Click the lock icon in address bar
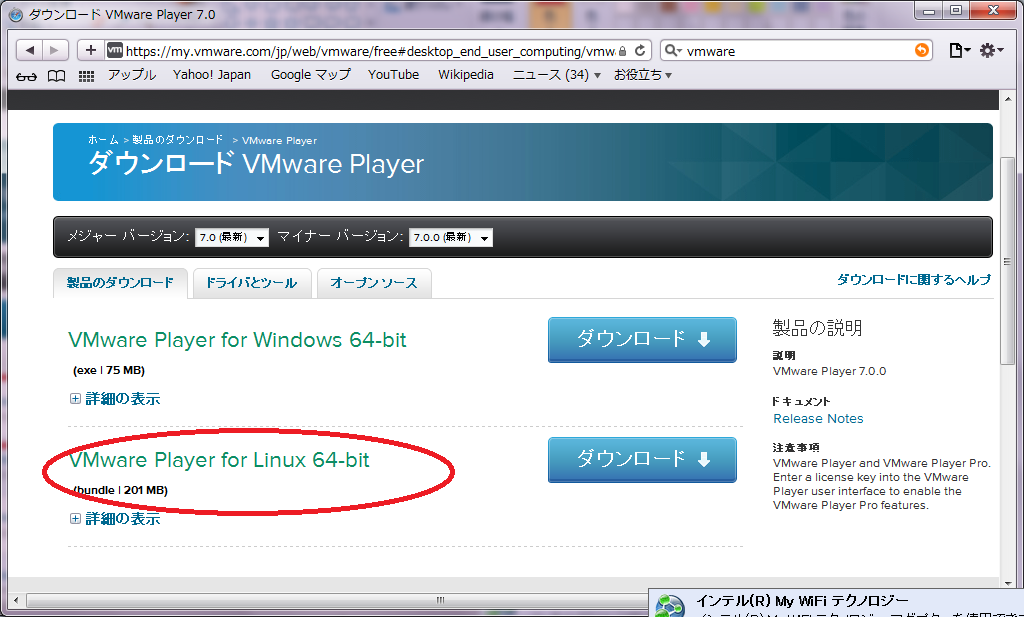1024x617 pixels. pos(622,51)
